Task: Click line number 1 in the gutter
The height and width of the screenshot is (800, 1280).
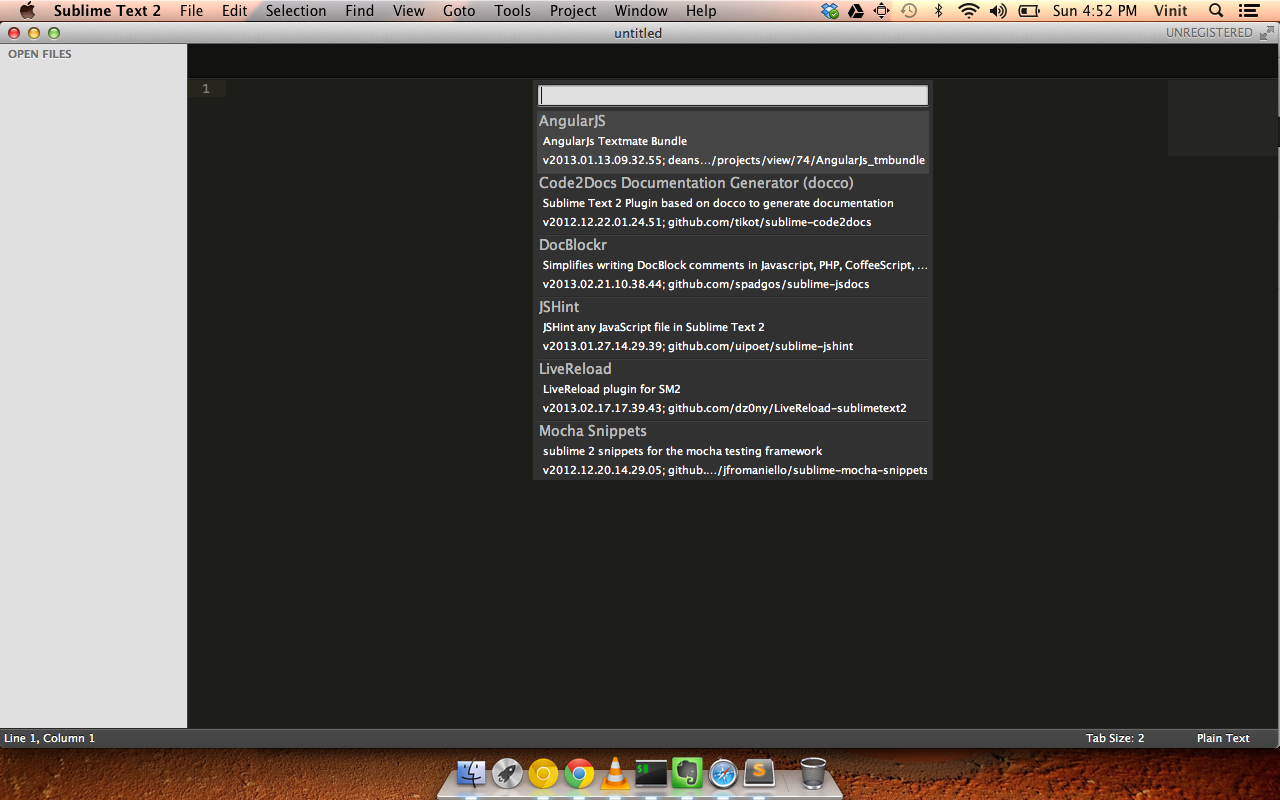Action: (206, 89)
